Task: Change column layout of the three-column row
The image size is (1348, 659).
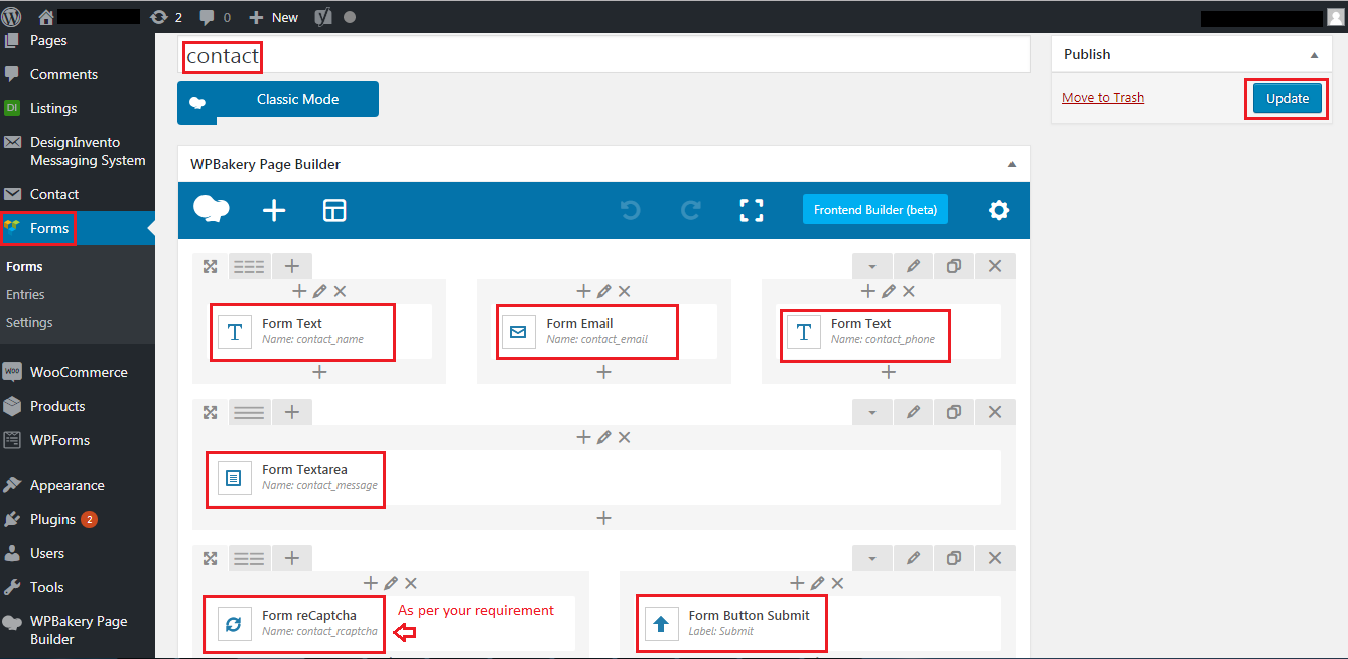Action: tap(249, 266)
